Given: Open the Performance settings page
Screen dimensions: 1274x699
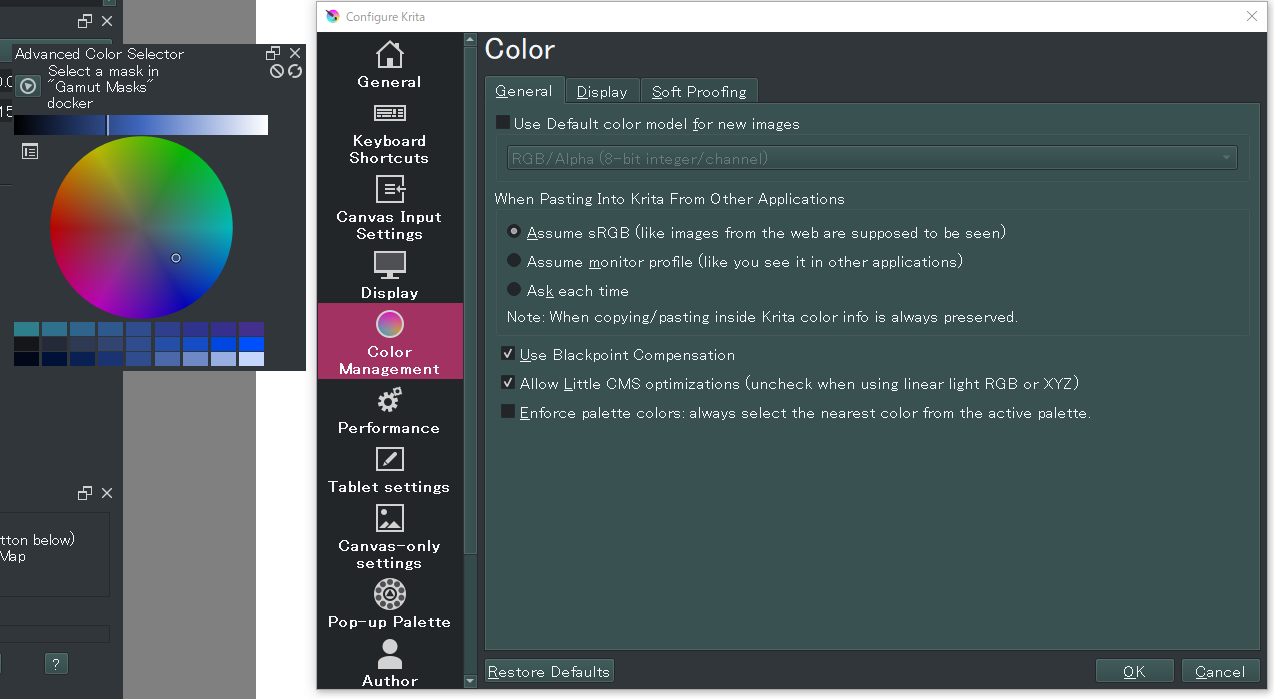Looking at the screenshot, I should pos(389,410).
